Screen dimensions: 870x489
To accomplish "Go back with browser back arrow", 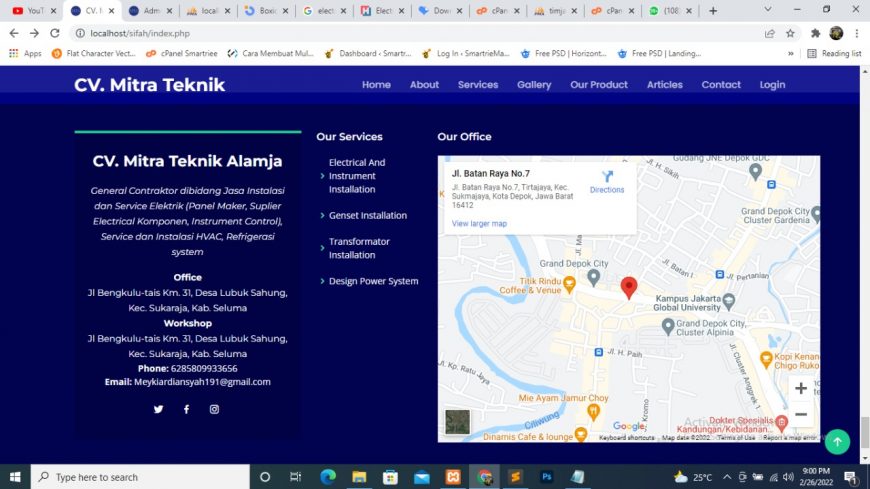I will point(14,33).
